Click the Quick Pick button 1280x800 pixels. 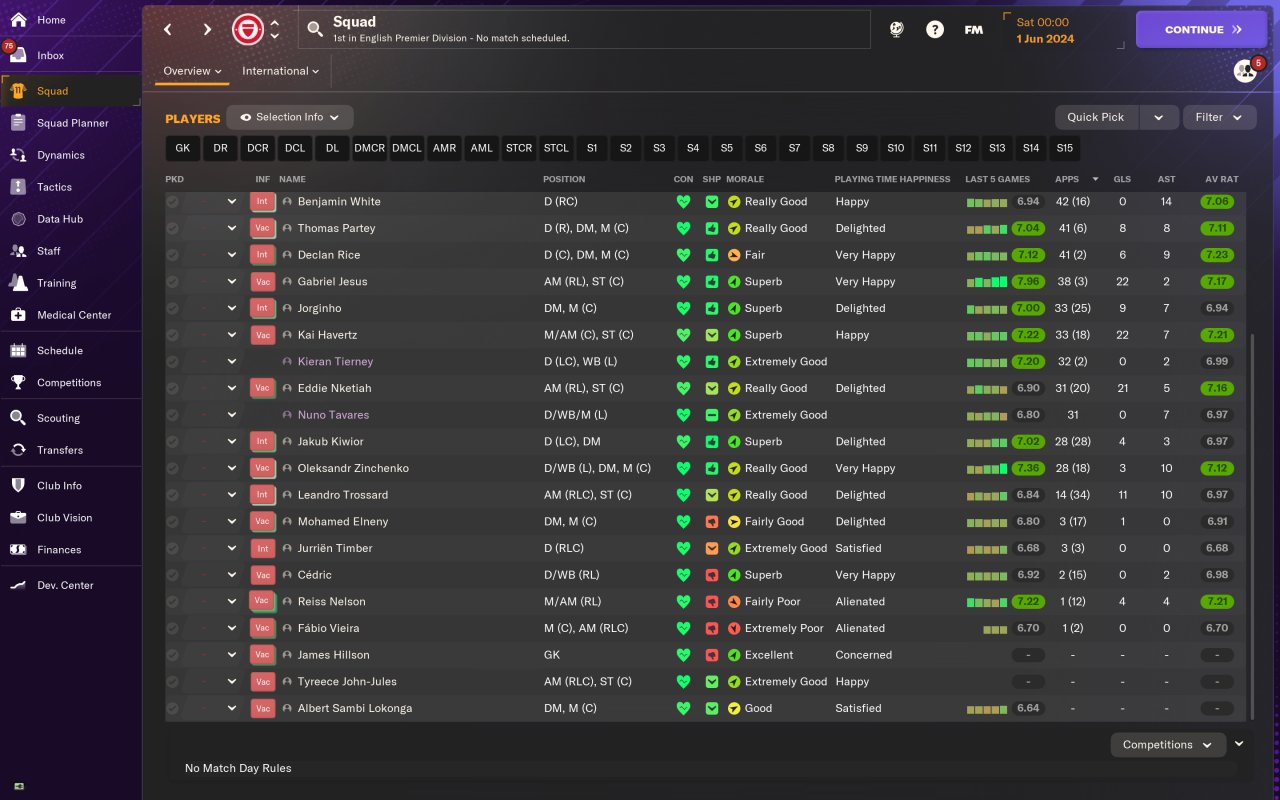tap(1096, 117)
